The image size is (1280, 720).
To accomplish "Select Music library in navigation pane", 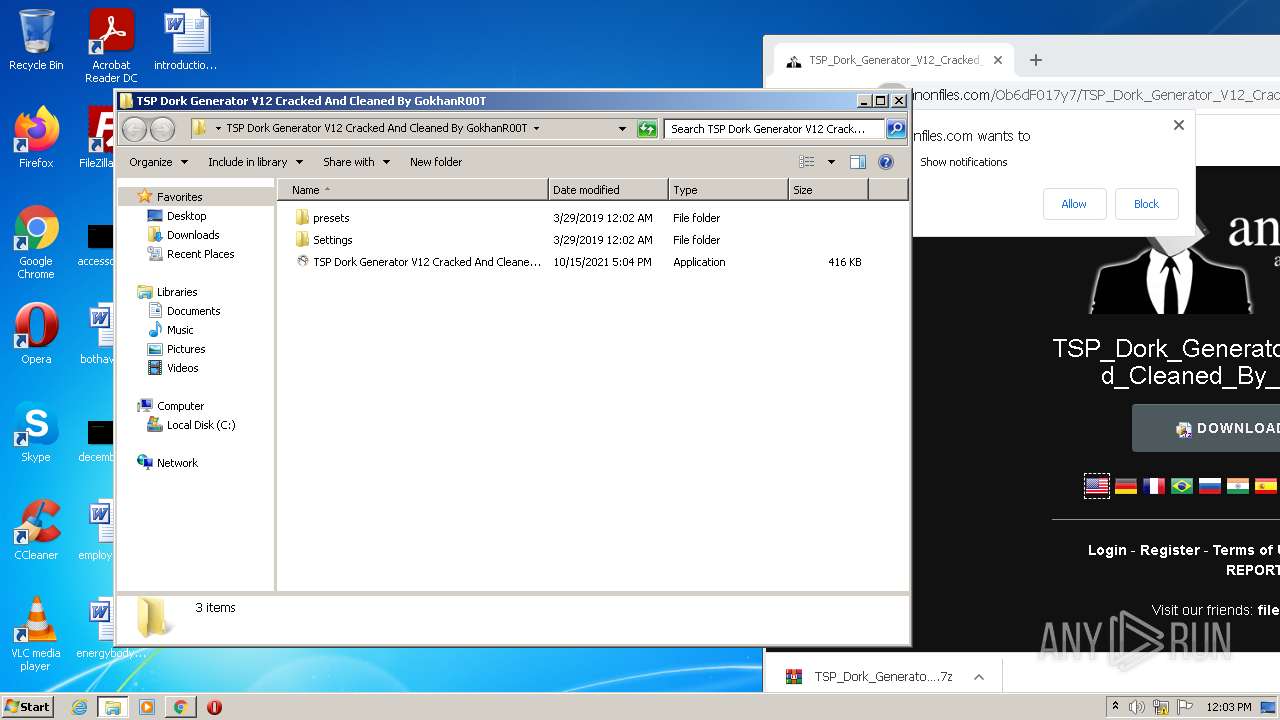I will pos(180,330).
